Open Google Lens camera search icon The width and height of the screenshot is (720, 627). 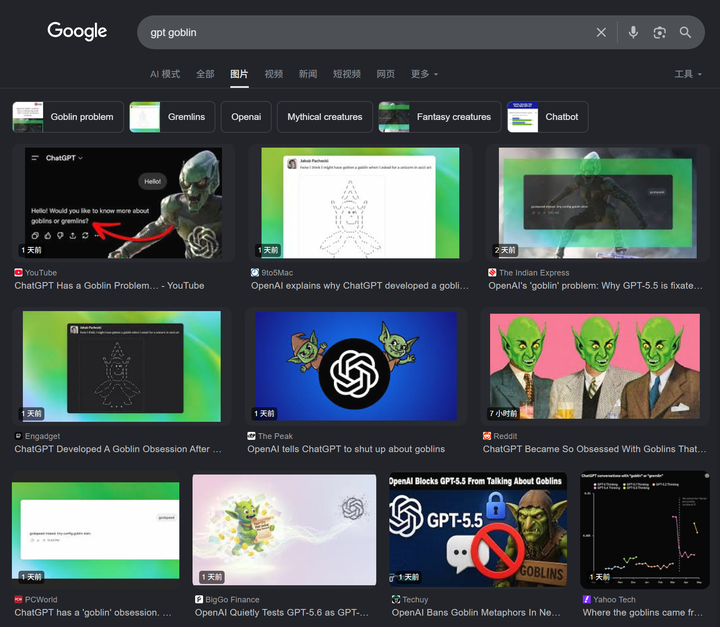click(659, 32)
